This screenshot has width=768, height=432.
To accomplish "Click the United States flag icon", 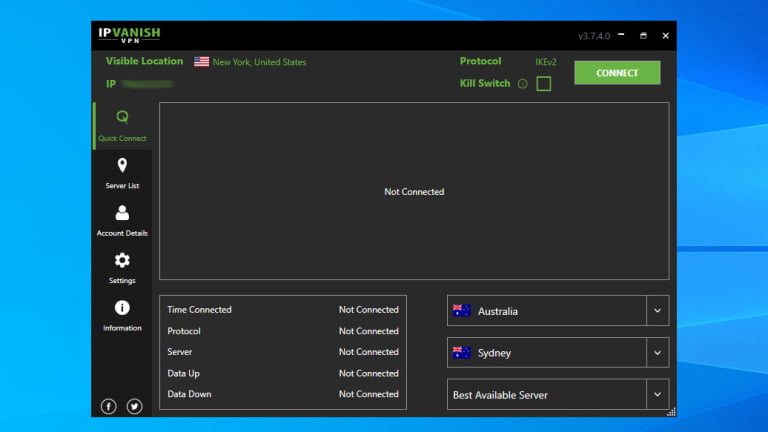I will click(201, 62).
